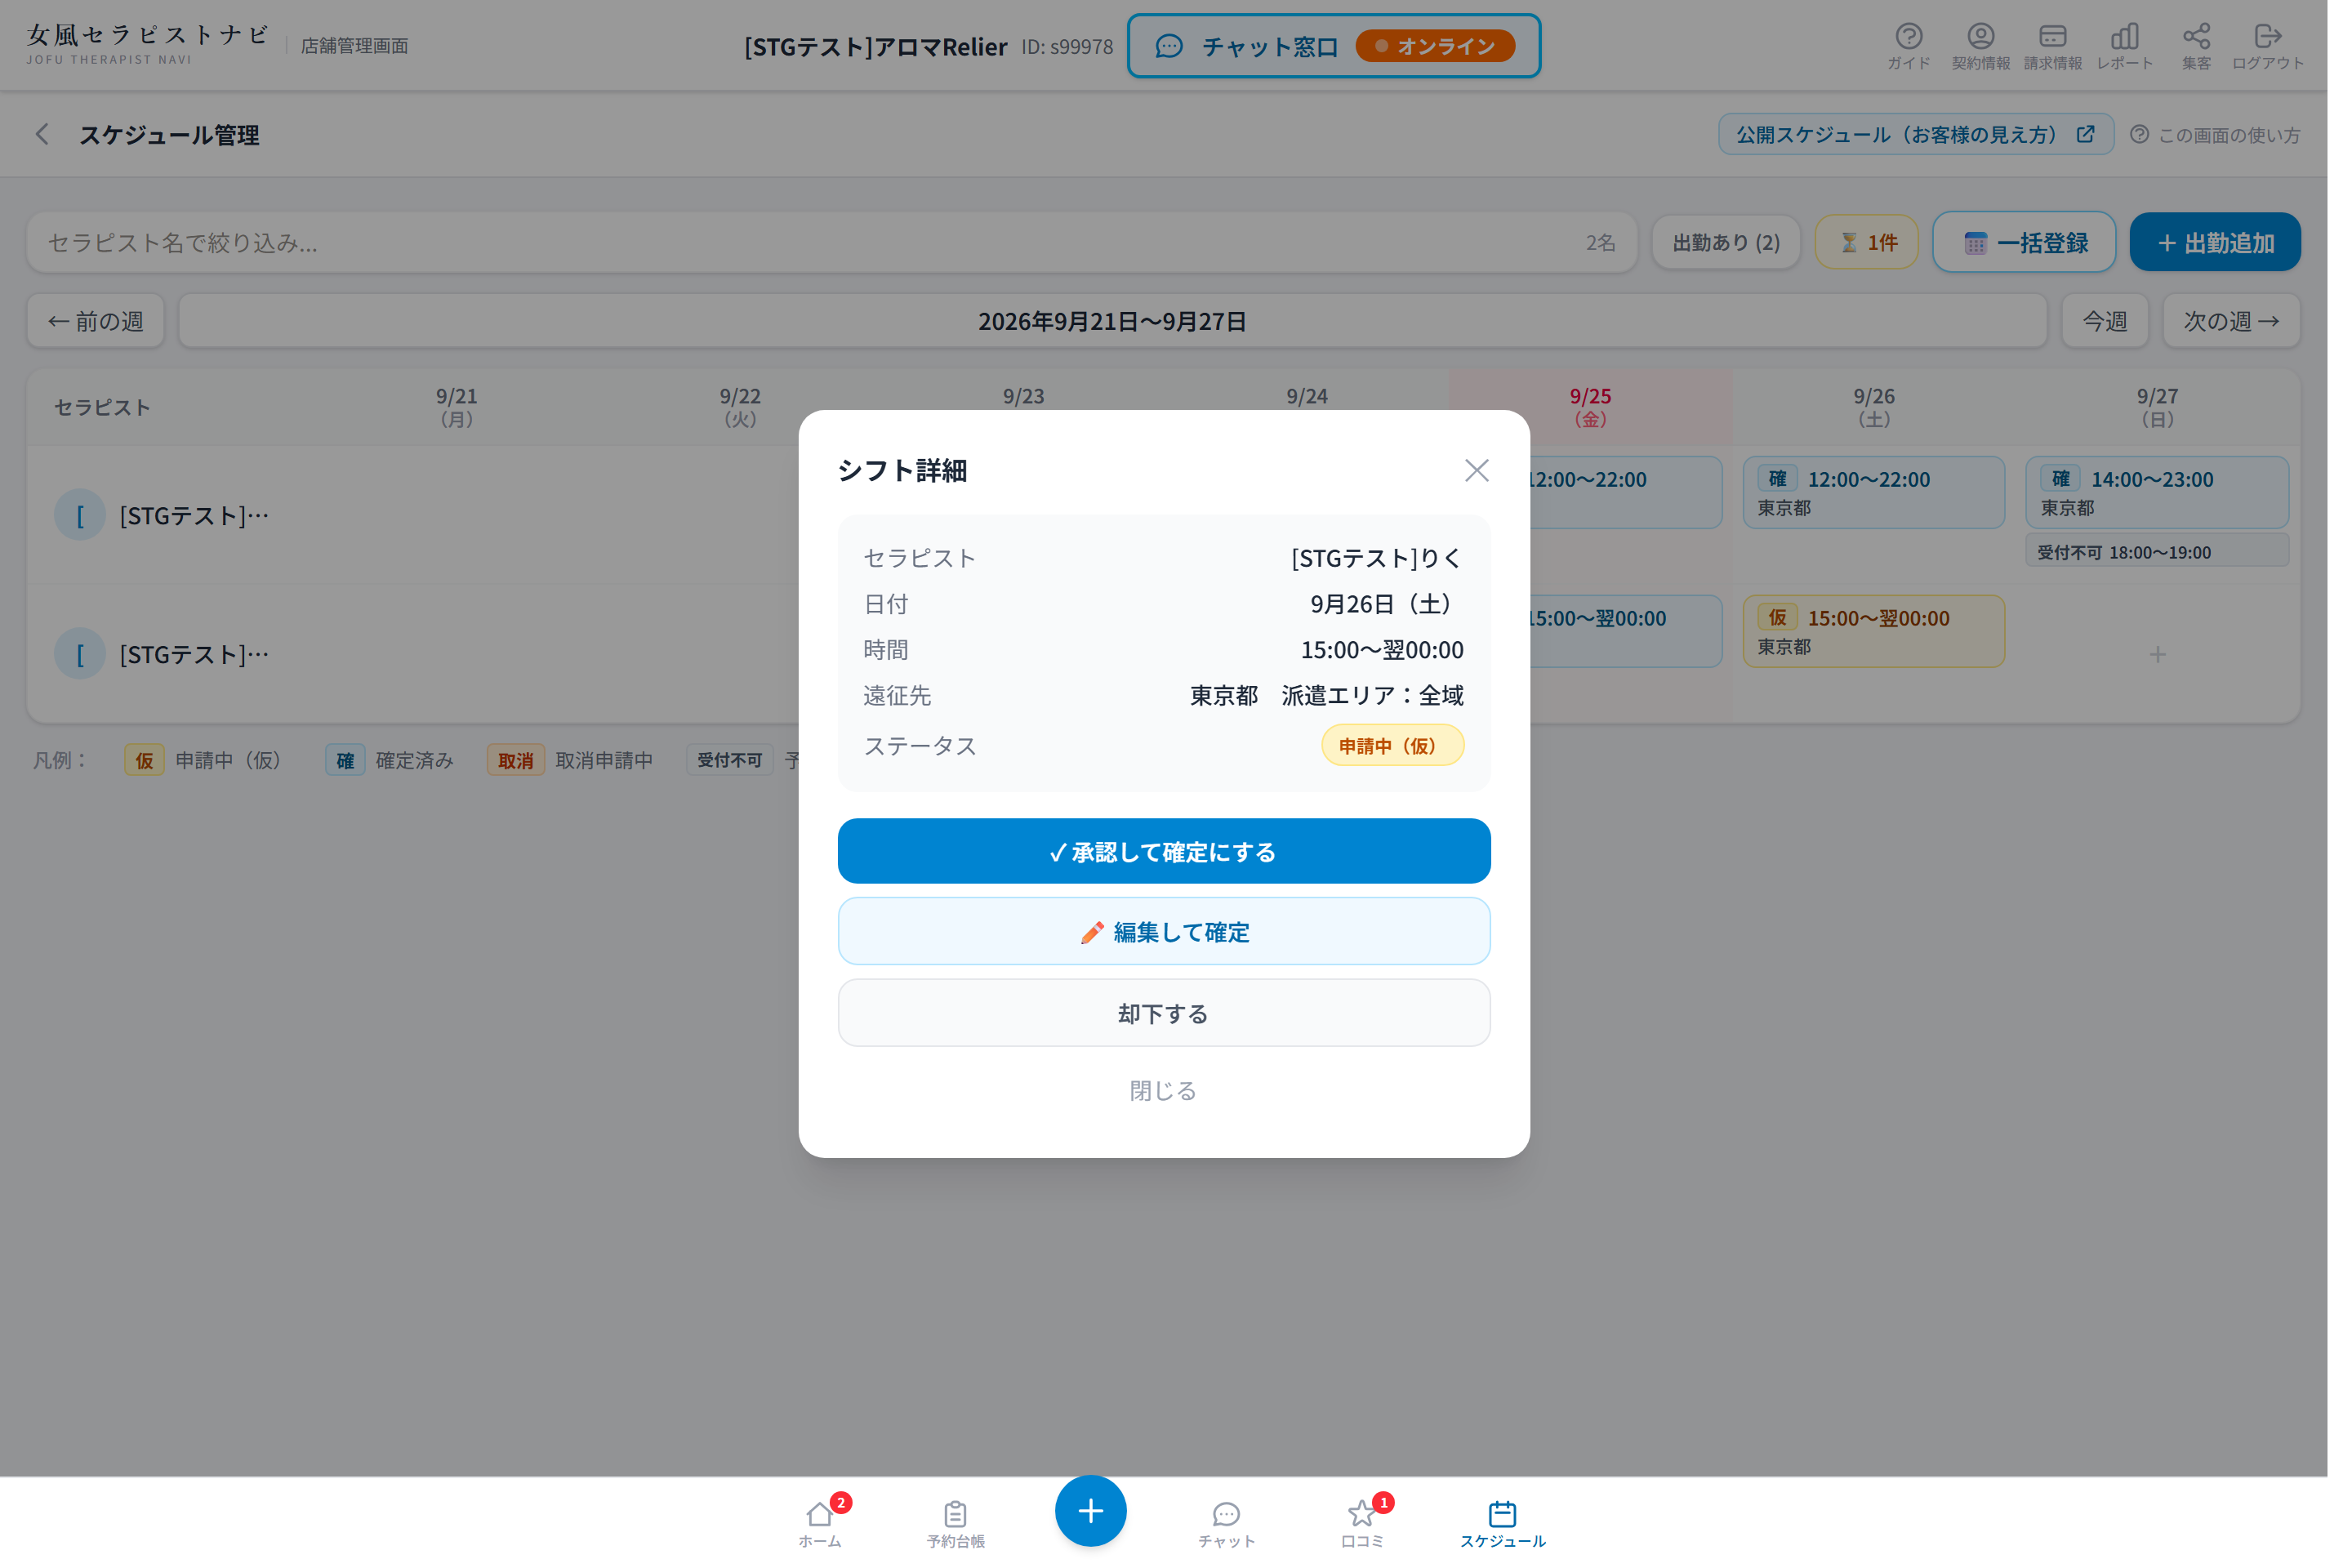Open the ガイド help icon
The image size is (2352, 1568).
[1909, 46]
